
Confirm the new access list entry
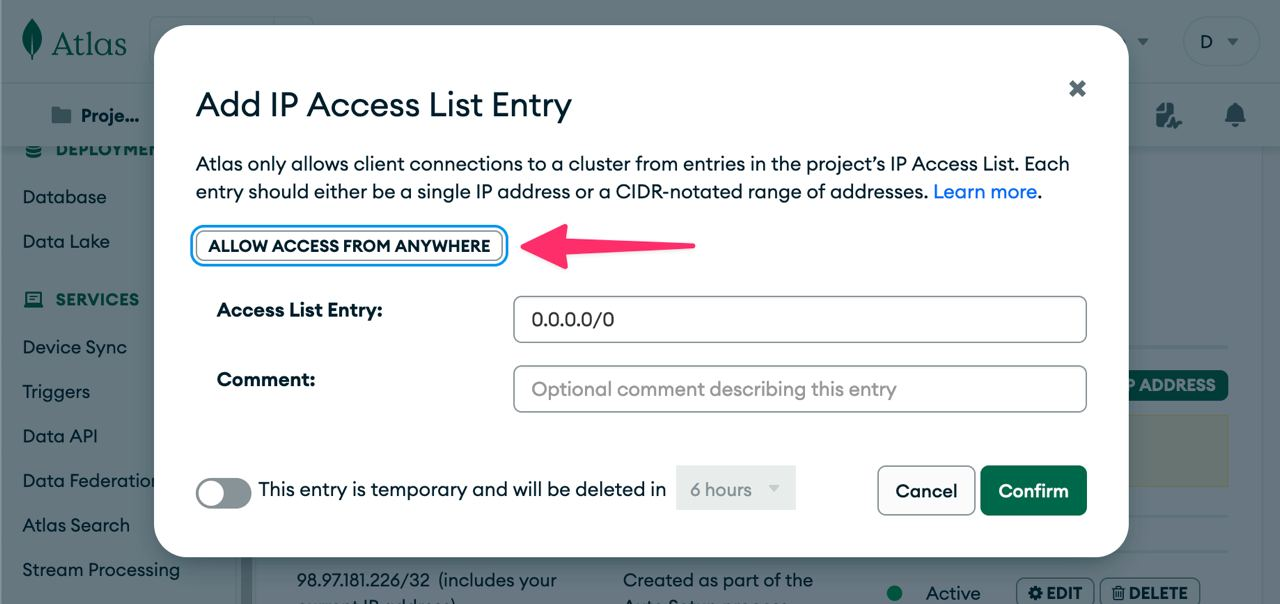[1033, 490]
